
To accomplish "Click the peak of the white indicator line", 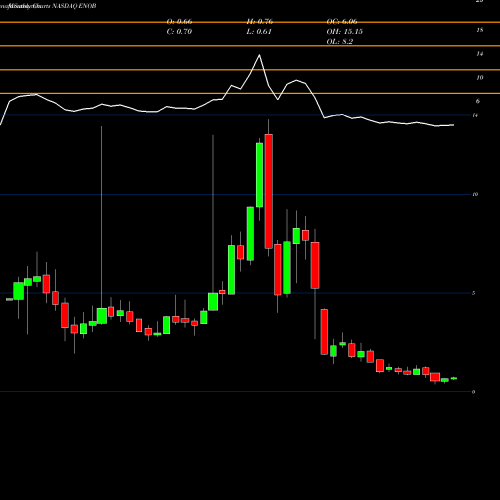I will tap(259, 55).
